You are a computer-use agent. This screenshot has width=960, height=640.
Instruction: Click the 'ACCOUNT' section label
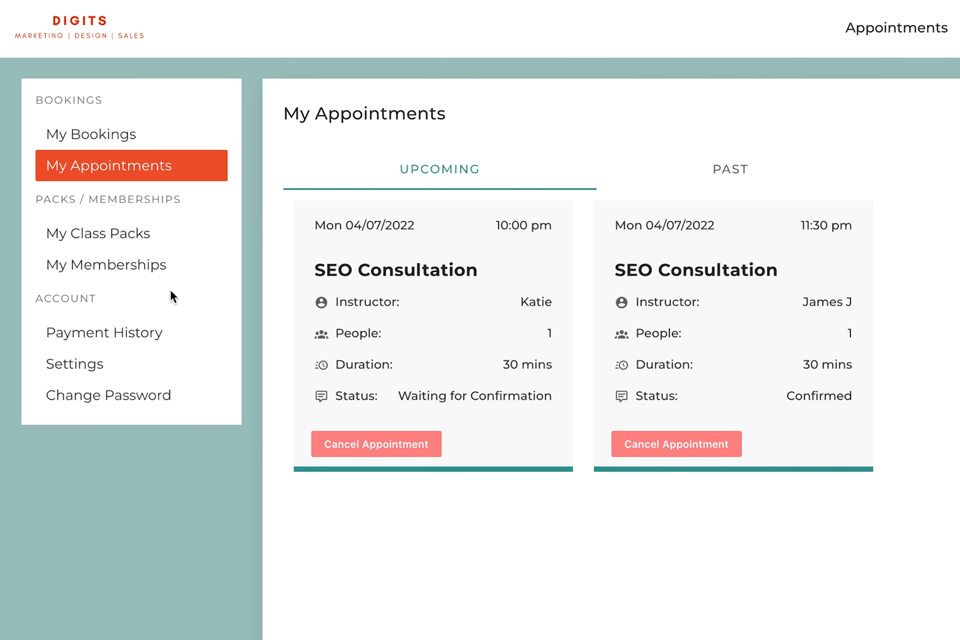coord(66,298)
